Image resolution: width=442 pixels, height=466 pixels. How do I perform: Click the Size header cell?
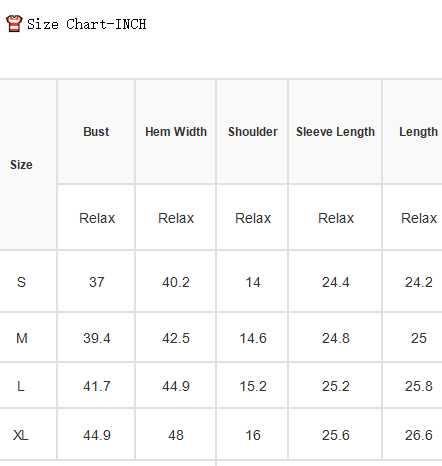coord(21,165)
